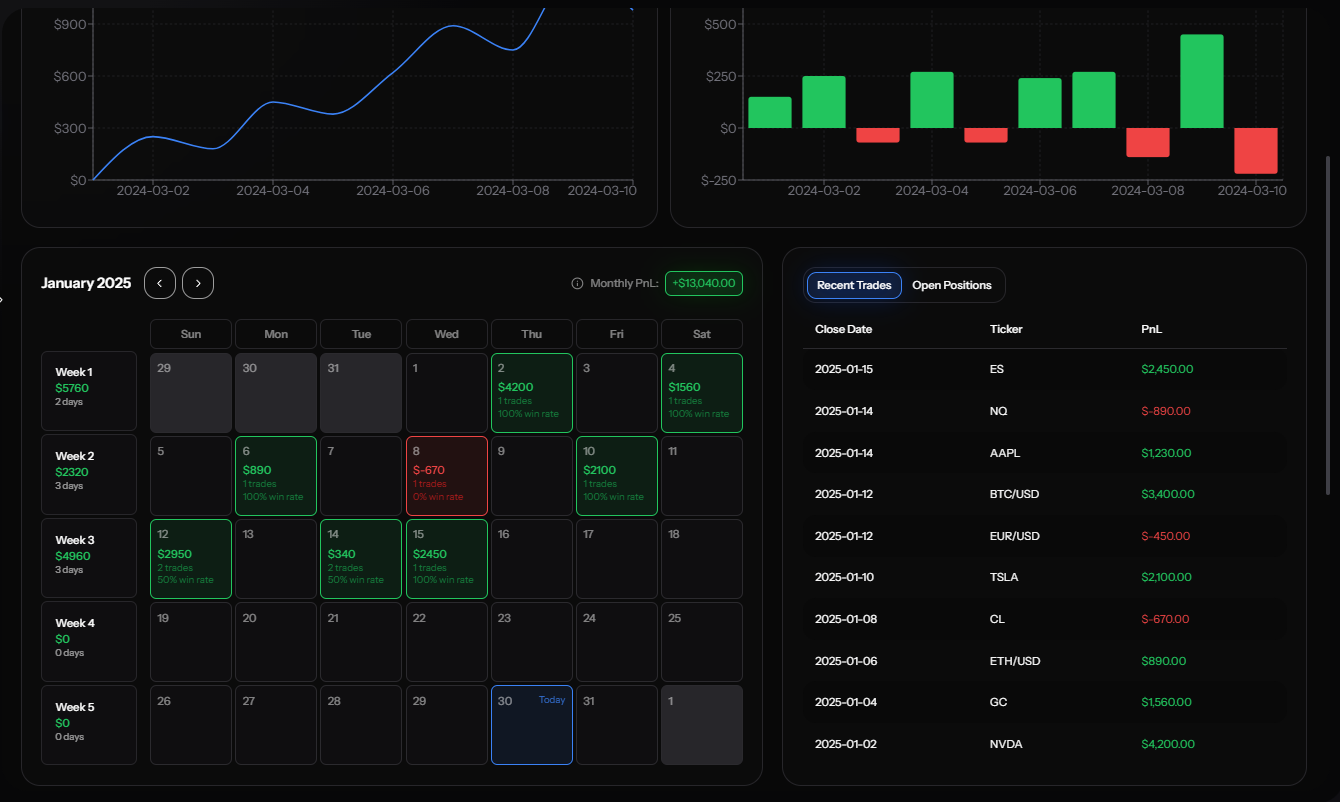Select the Week 3 summary card
The image size is (1340, 802).
pos(88,559)
